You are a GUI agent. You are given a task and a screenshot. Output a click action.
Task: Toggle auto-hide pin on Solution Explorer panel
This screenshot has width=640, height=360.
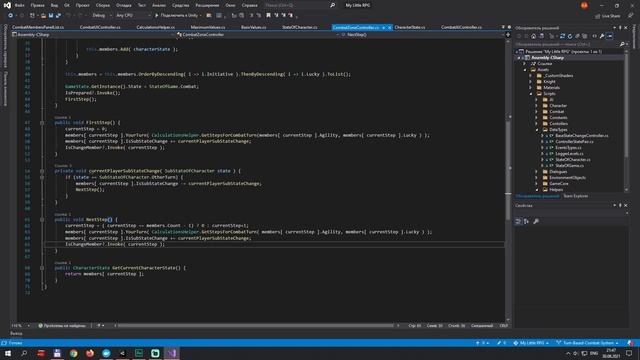pos(620,28)
